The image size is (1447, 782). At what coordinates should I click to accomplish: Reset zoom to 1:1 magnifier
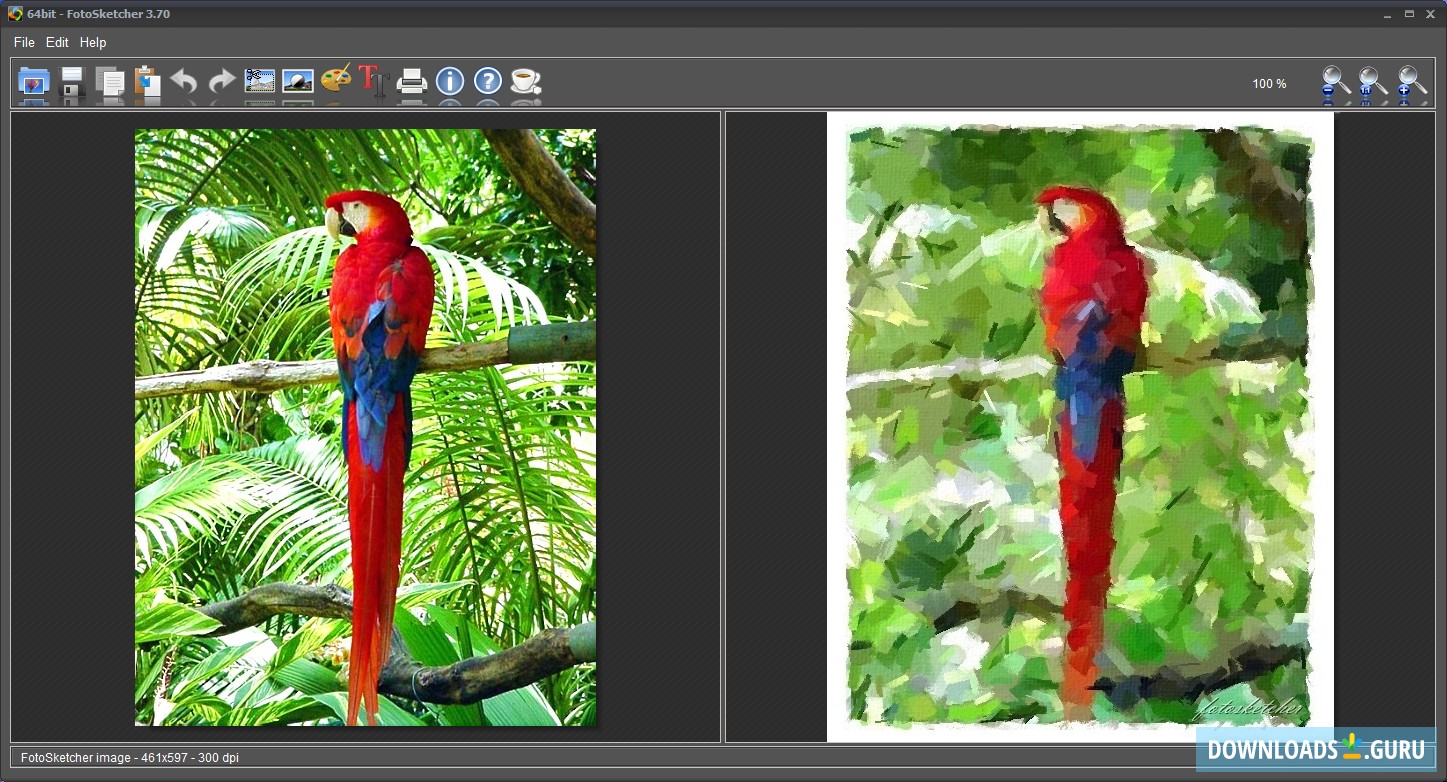(x=1372, y=82)
